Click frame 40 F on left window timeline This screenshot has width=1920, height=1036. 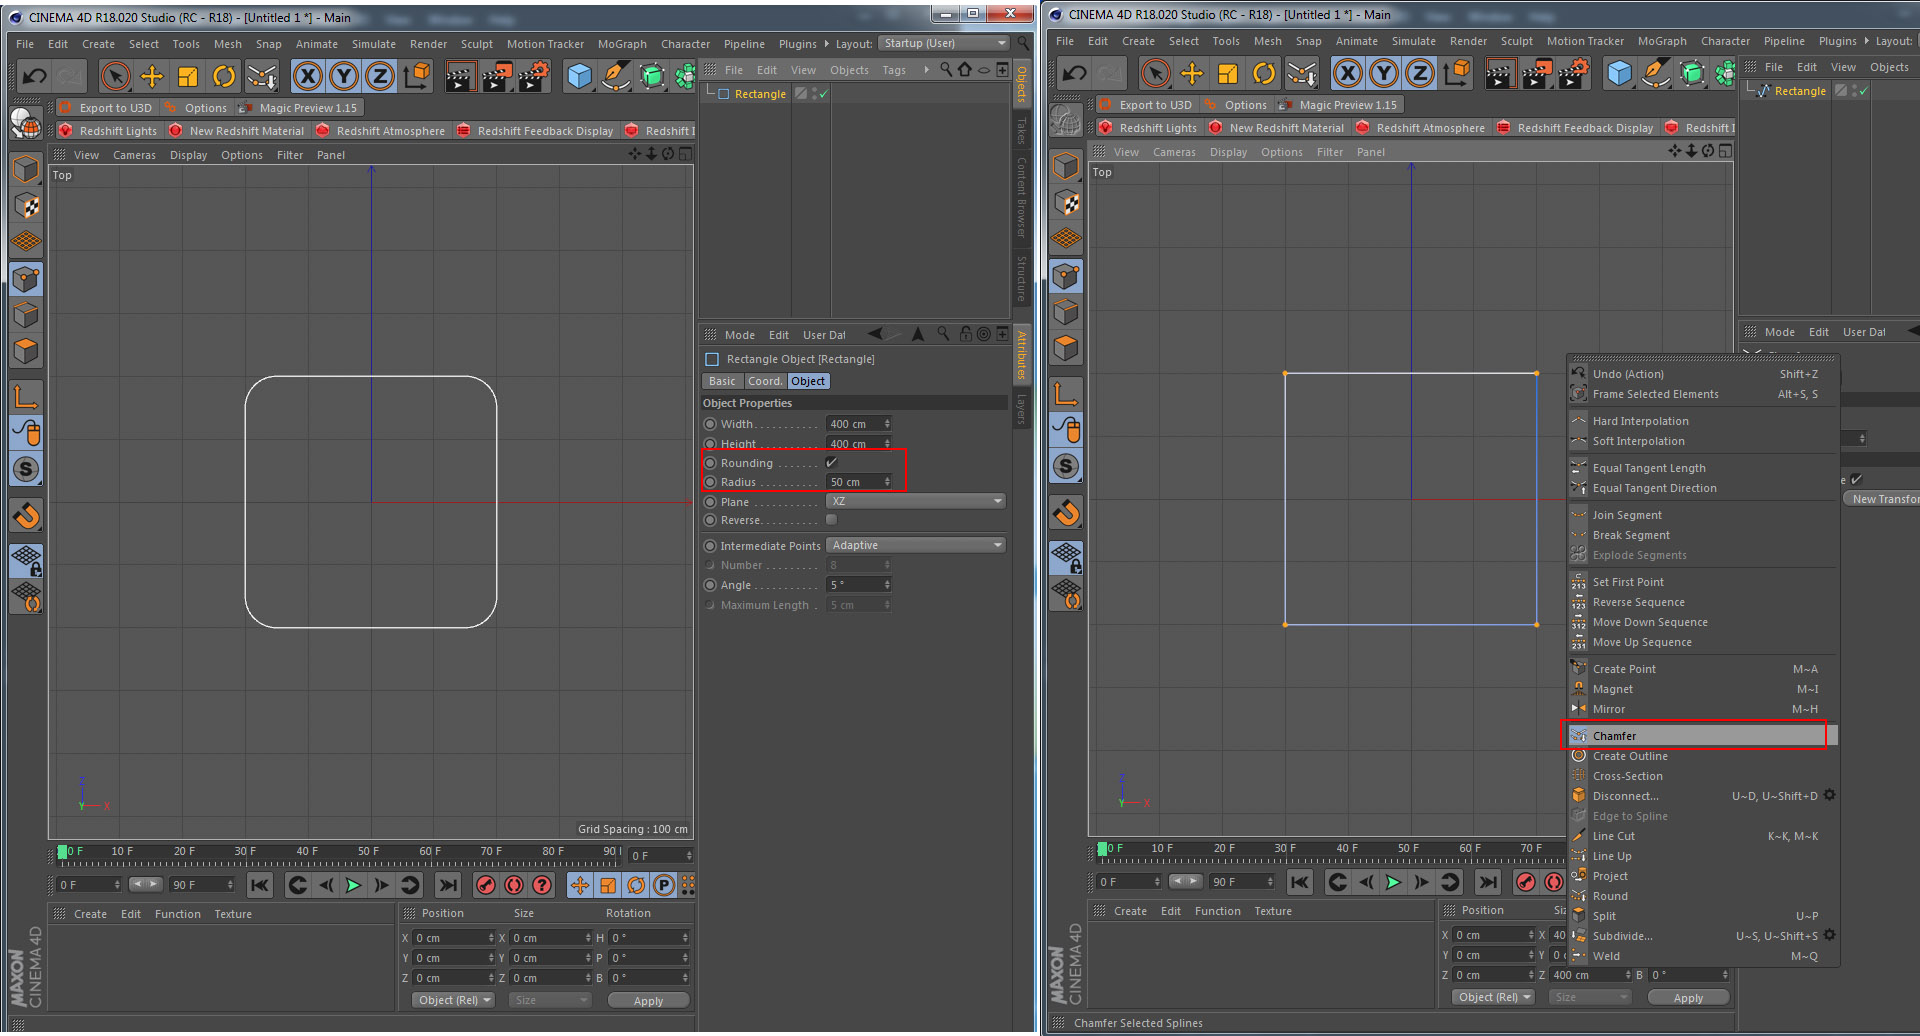pyautogui.click(x=307, y=851)
